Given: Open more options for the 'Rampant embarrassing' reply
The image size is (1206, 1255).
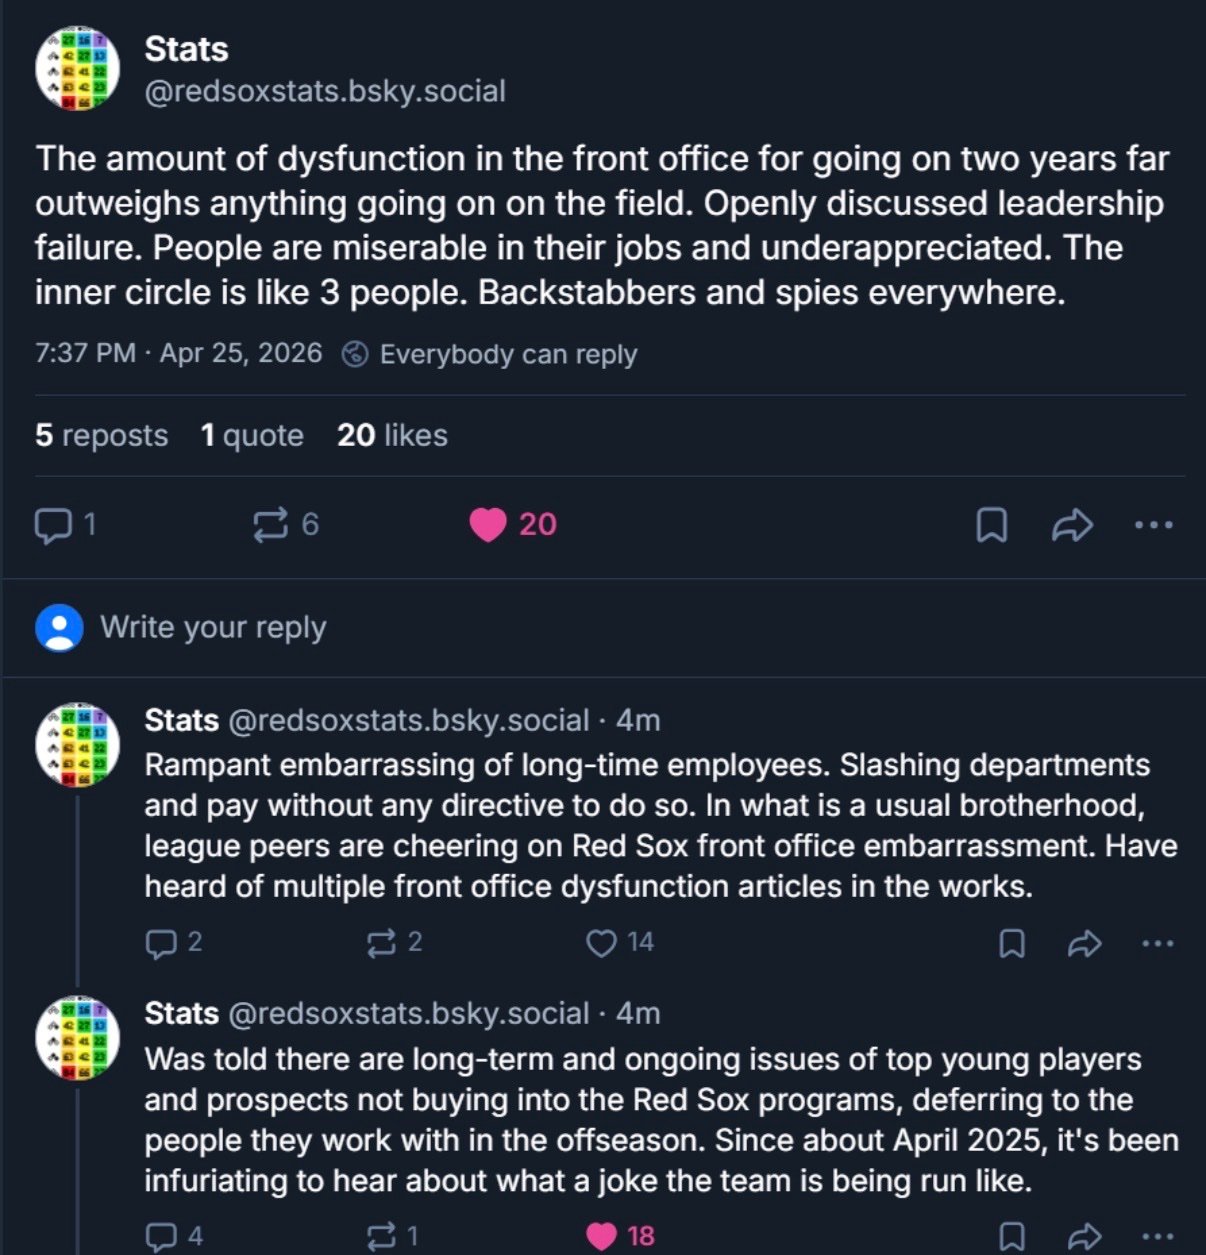Looking at the screenshot, I should pyautogui.click(x=1157, y=943).
